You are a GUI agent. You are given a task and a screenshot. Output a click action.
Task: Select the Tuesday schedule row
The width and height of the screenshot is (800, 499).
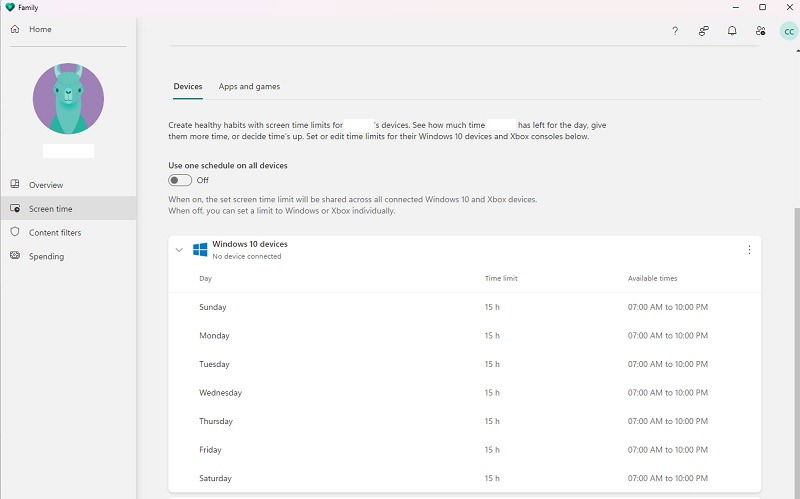point(464,364)
